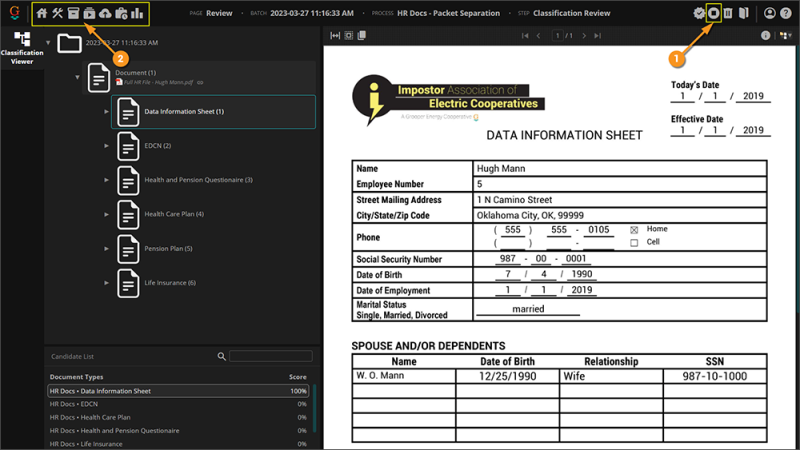This screenshot has width=800, height=450.
Task: Collapse the Document (1) tree node
Action: coord(78,77)
